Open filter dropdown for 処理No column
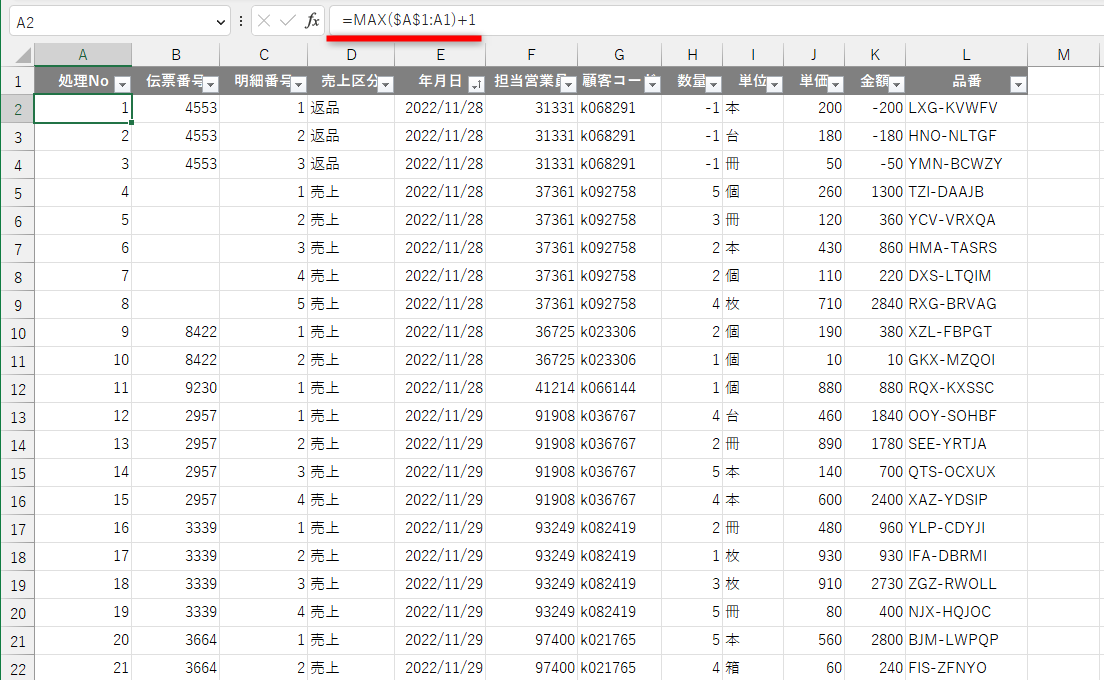 (x=123, y=84)
